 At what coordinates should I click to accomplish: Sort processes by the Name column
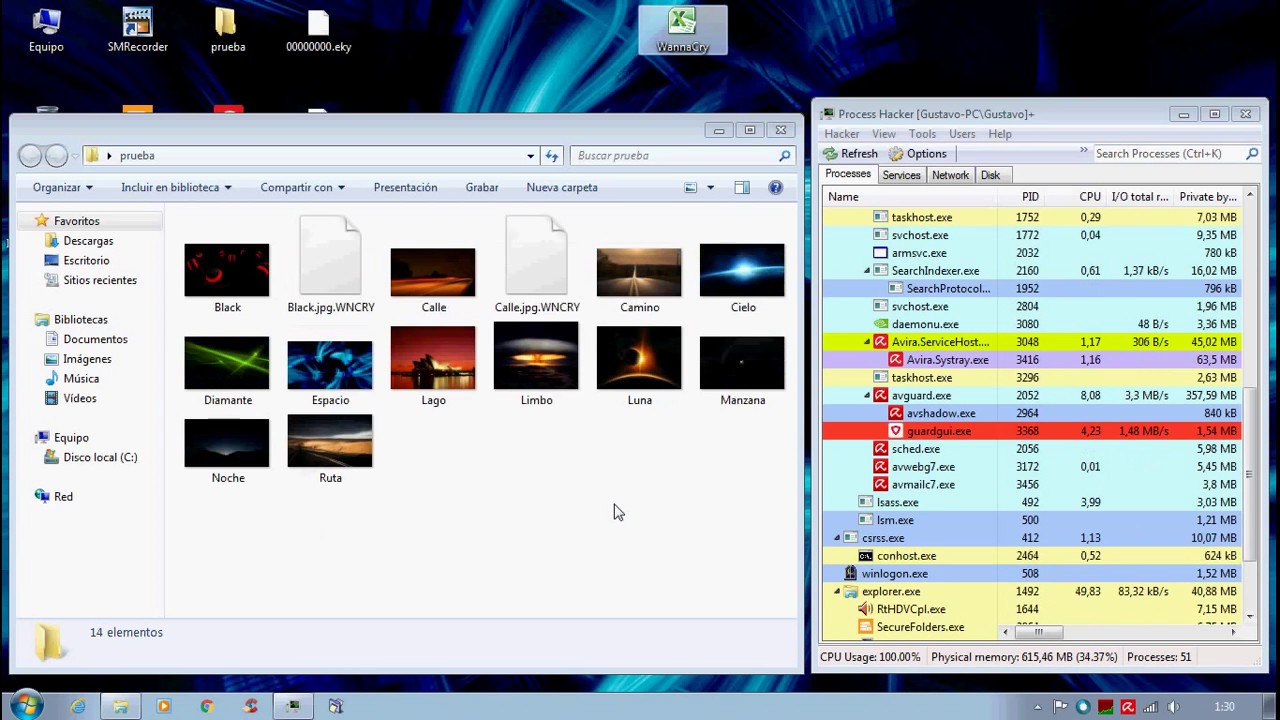tap(908, 197)
